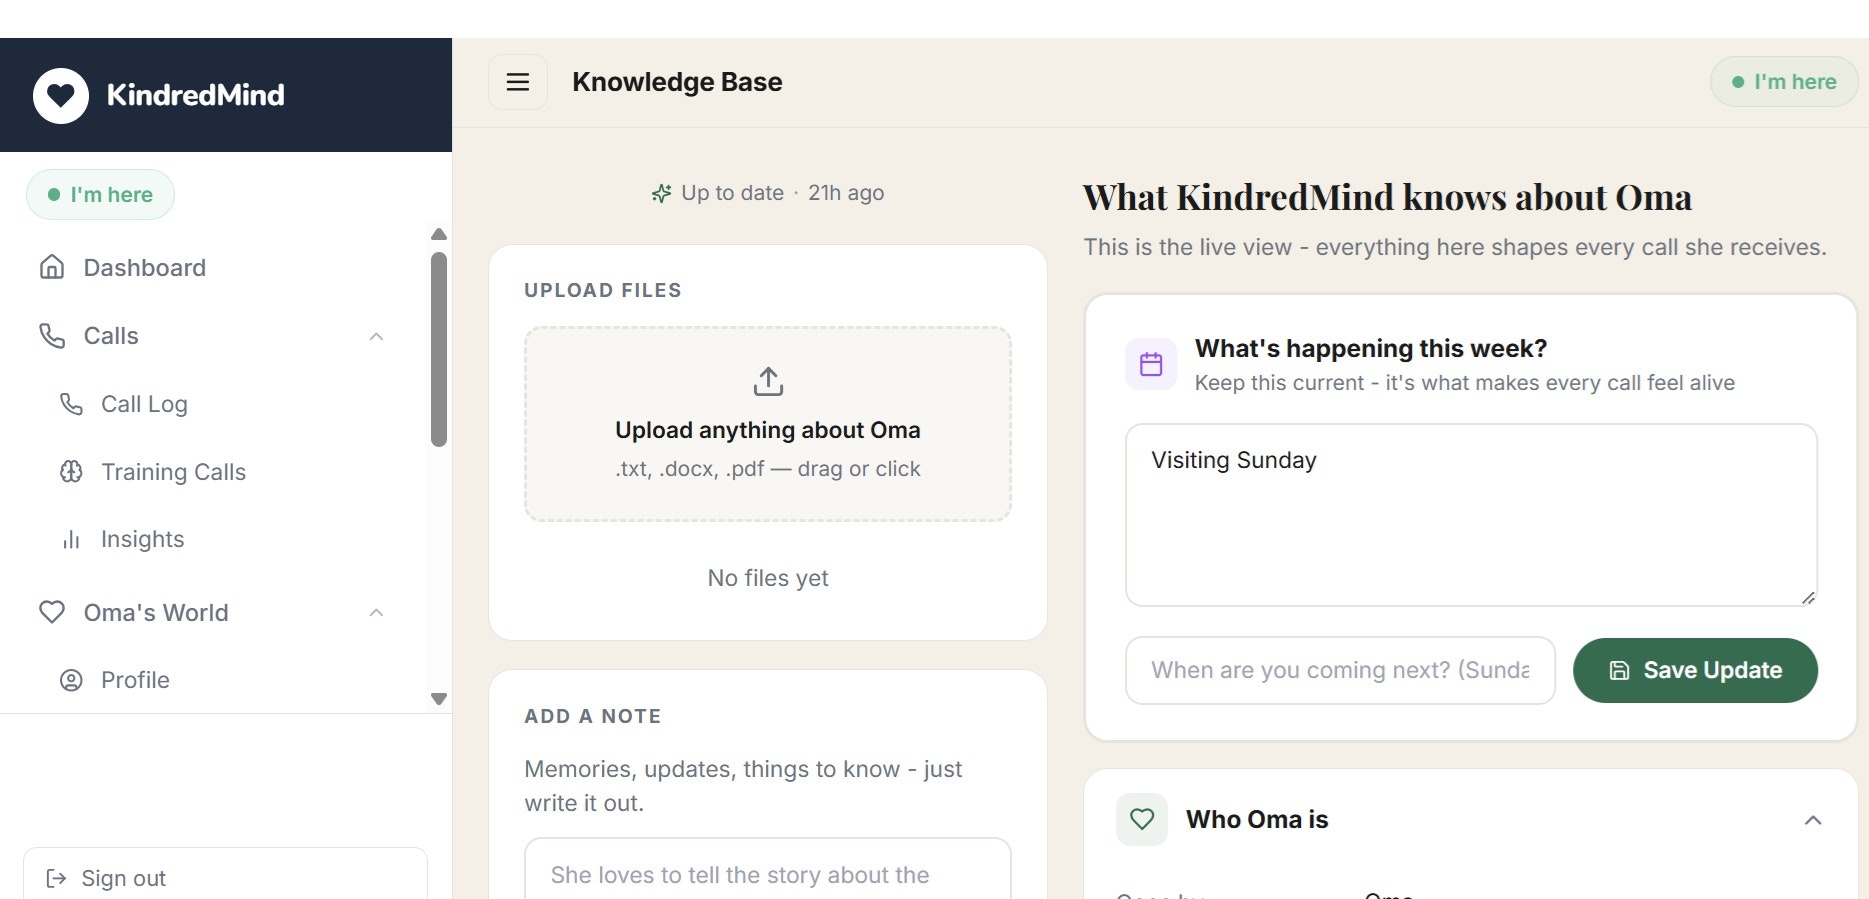This screenshot has width=1869, height=899.
Task: Focus the What's happening this week text area
Action: (1471, 515)
